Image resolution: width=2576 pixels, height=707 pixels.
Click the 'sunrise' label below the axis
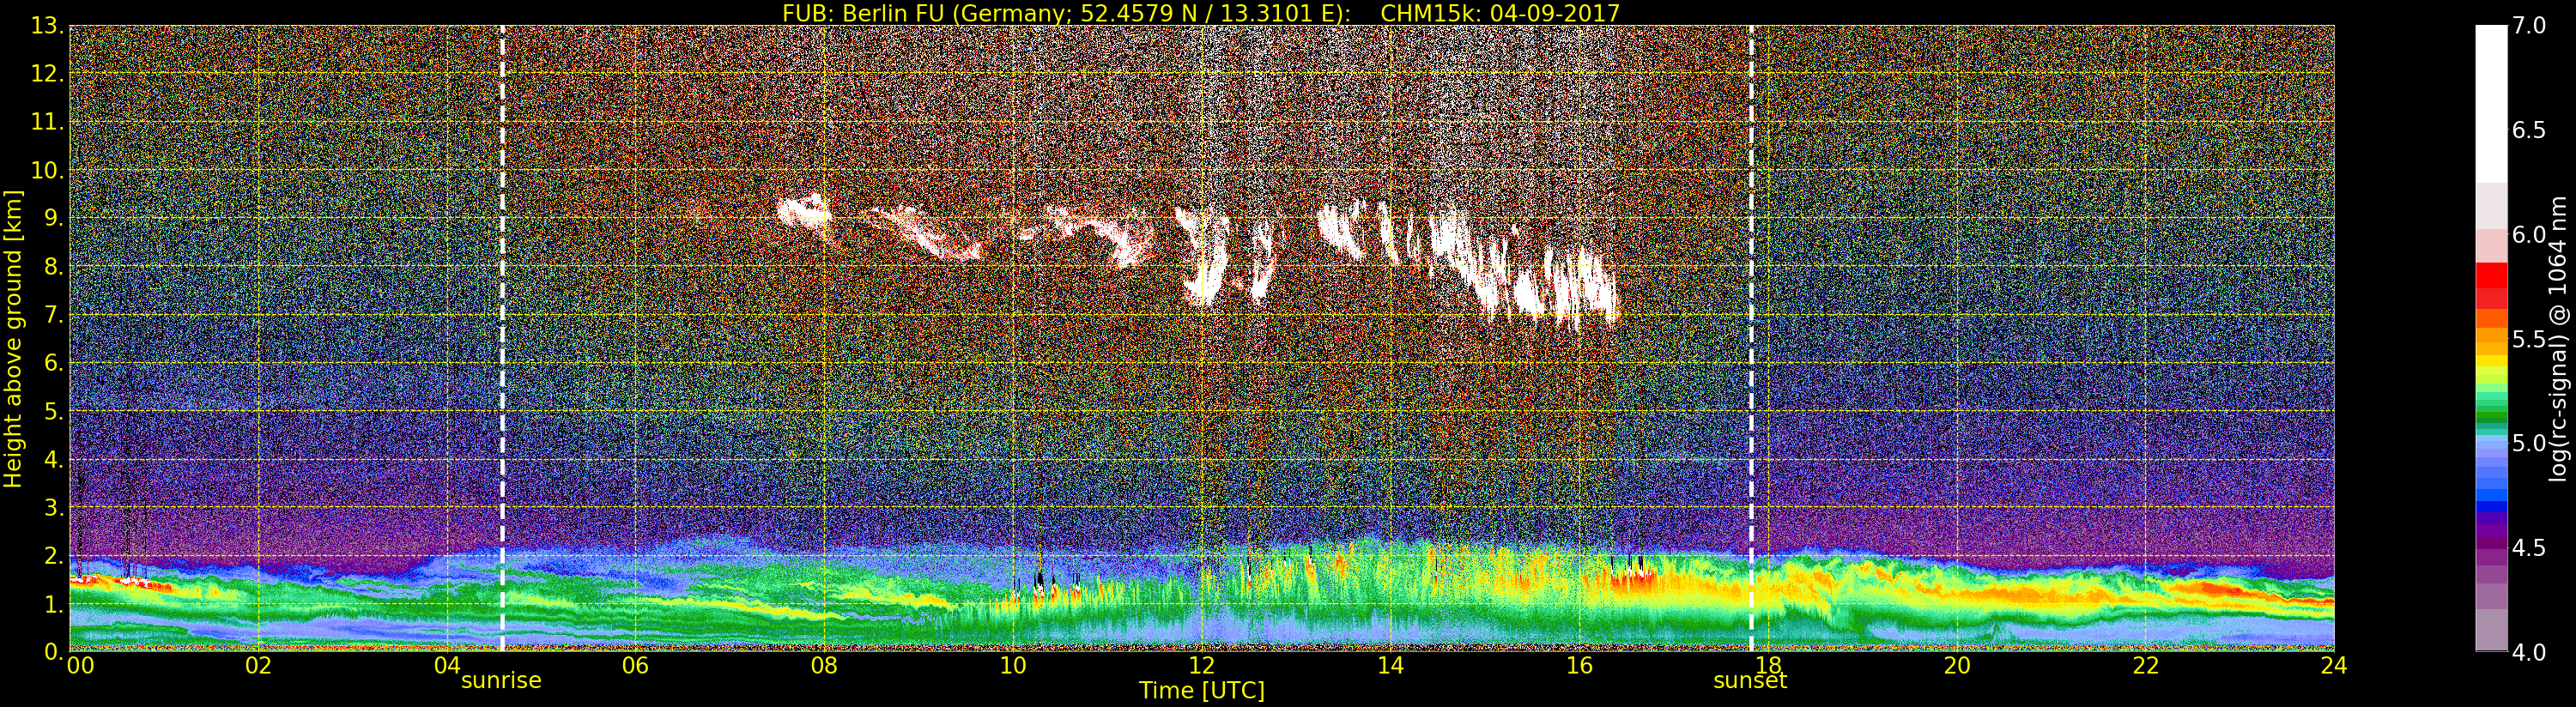501,681
